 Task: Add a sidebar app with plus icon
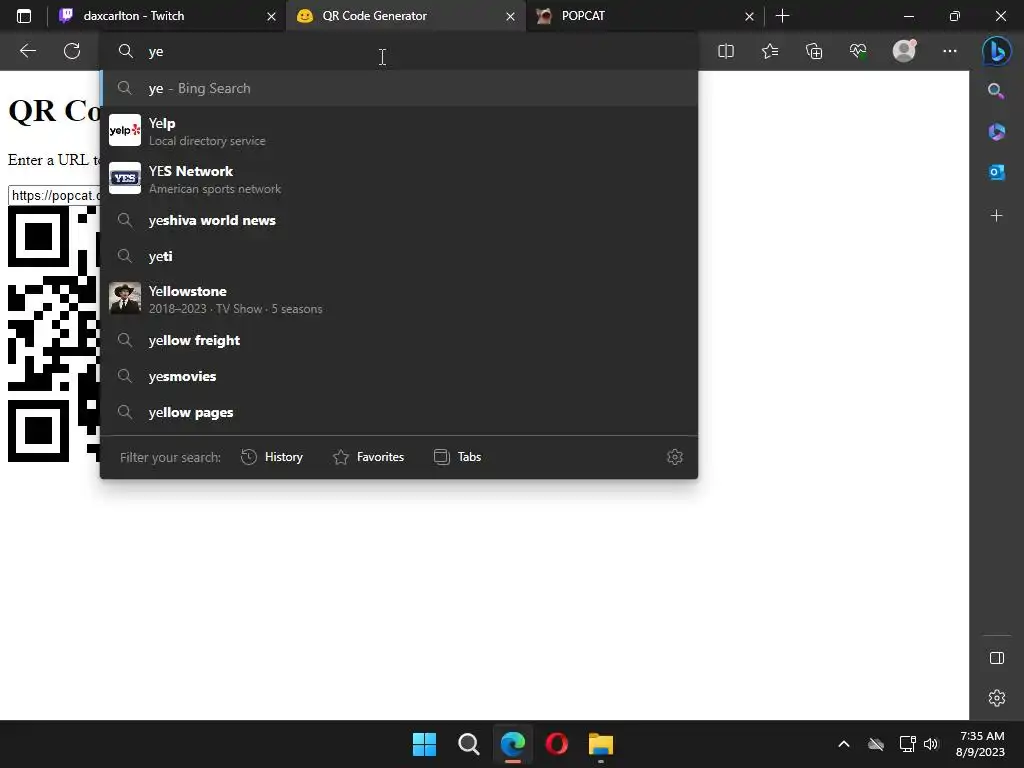click(x=996, y=216)
